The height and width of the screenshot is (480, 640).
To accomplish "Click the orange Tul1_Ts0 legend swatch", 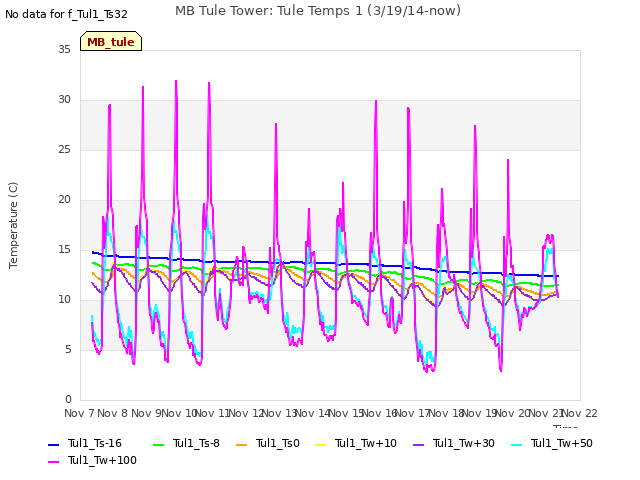I will click(x=242, y=444).
